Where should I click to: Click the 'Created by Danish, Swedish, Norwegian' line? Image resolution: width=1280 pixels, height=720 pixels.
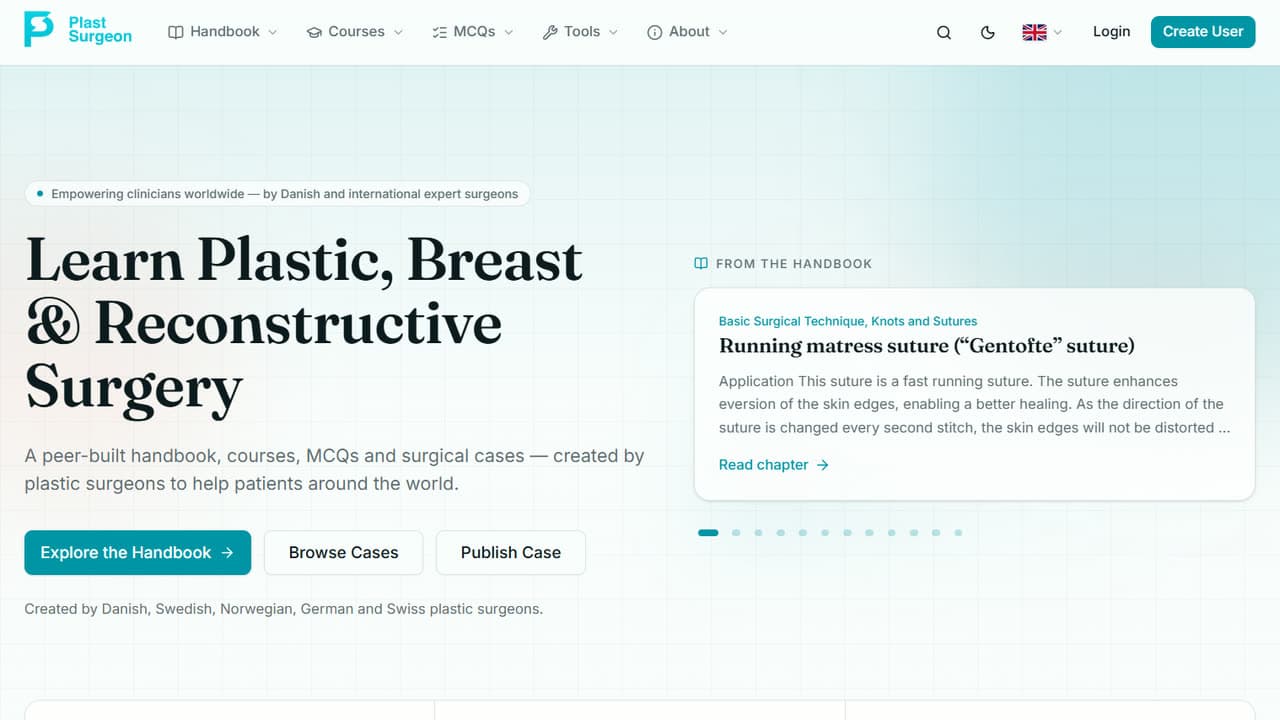click(x=284, y=608)
